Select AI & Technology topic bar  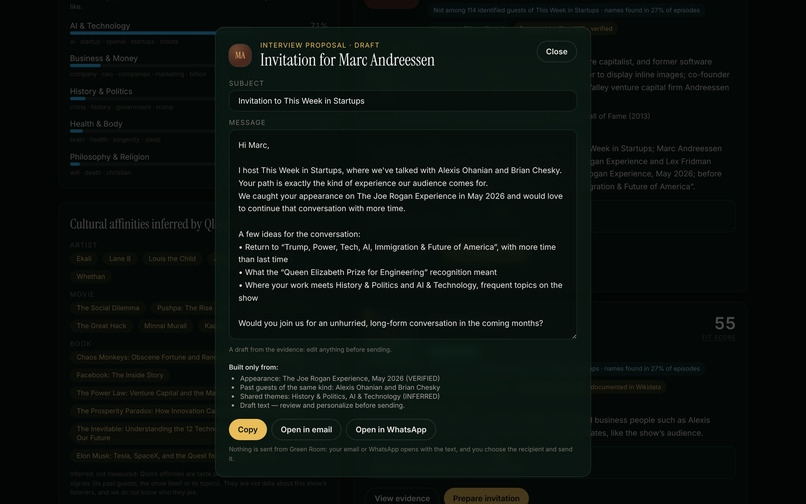coord(143,33)
